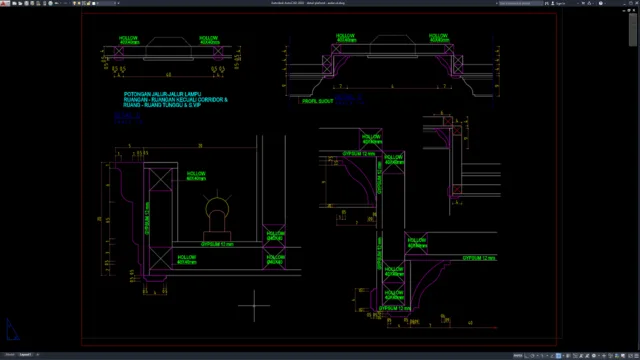Toggle the PAPER space status bar button
The image size is (640, 360).
click(x=518, y=356)
